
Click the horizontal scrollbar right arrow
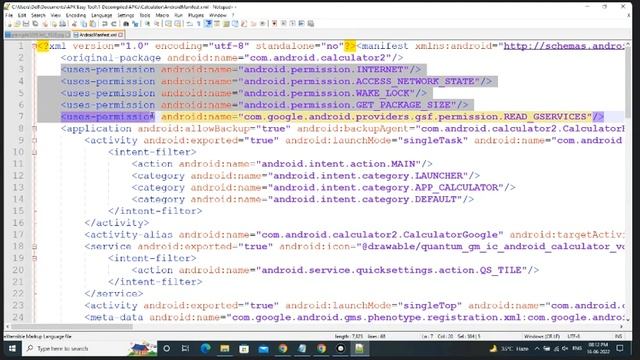click(622, 327)
